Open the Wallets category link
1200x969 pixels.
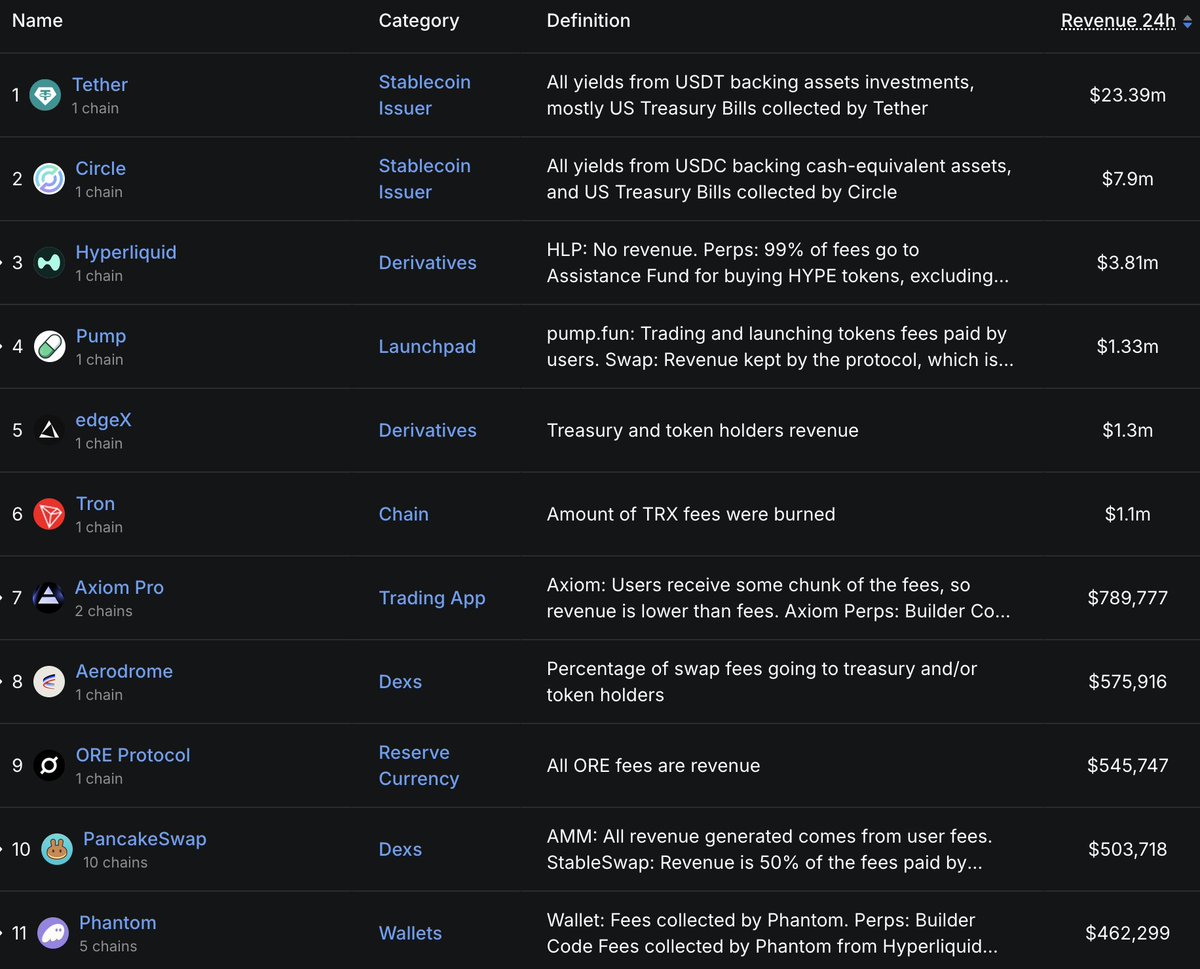pos(410,933)
